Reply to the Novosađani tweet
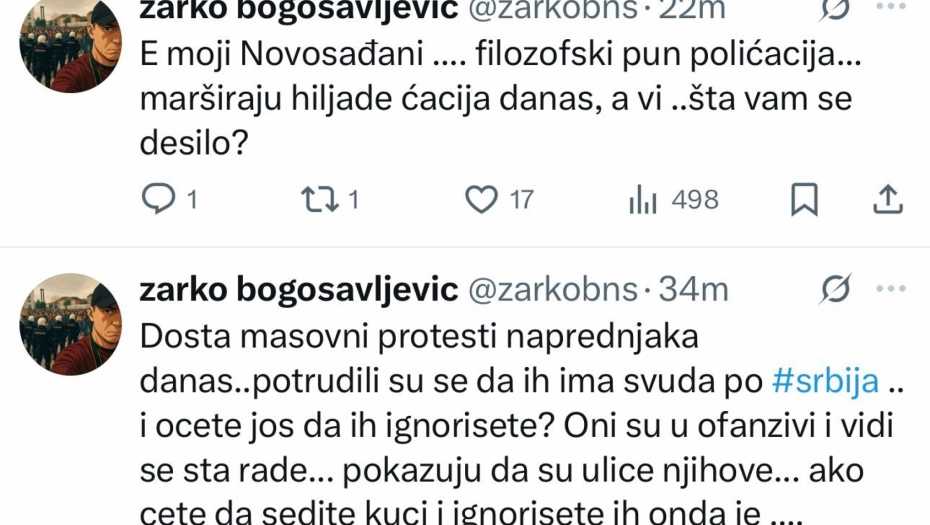This screenshot has height=525, width=930. [x=158, y=200]
